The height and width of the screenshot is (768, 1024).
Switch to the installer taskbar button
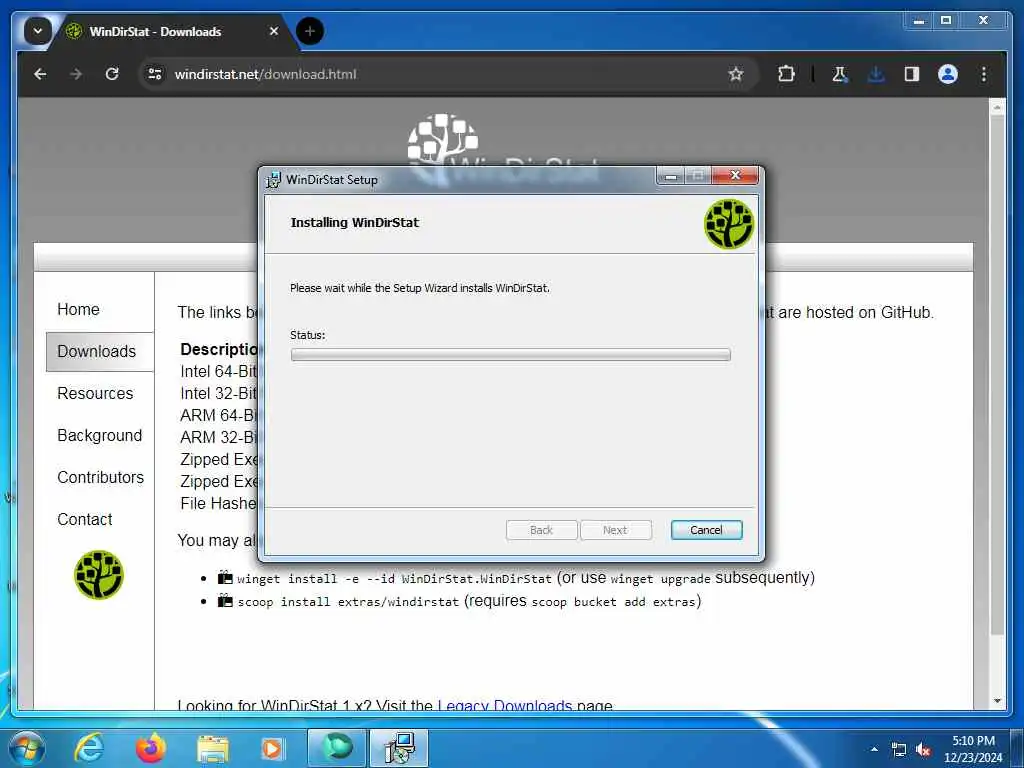coord(399,748)
